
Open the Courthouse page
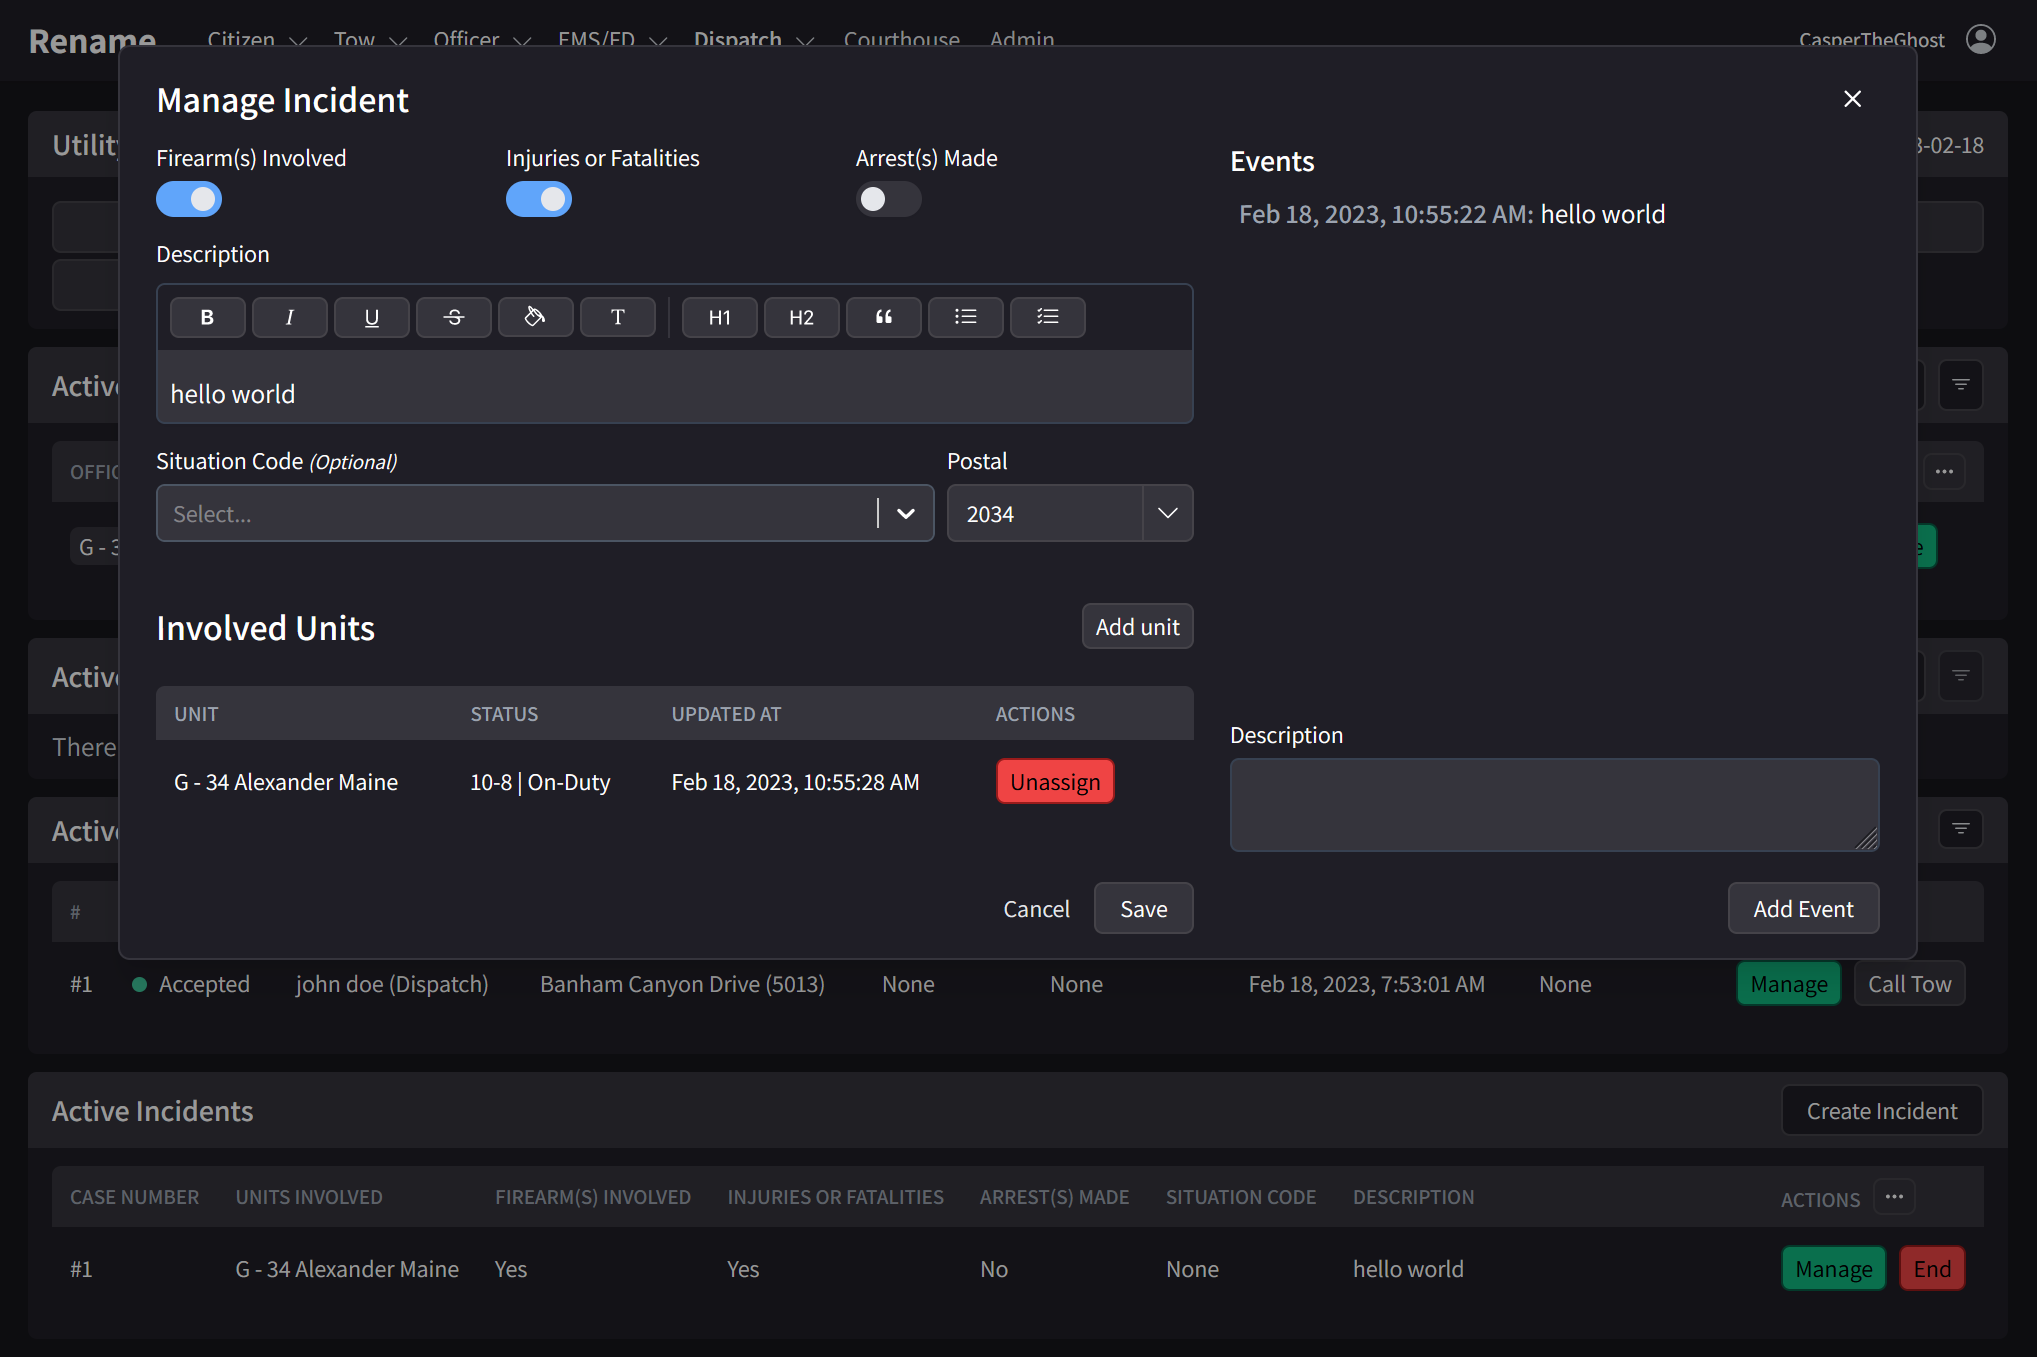pyautogui.click(x=901, y=39)
